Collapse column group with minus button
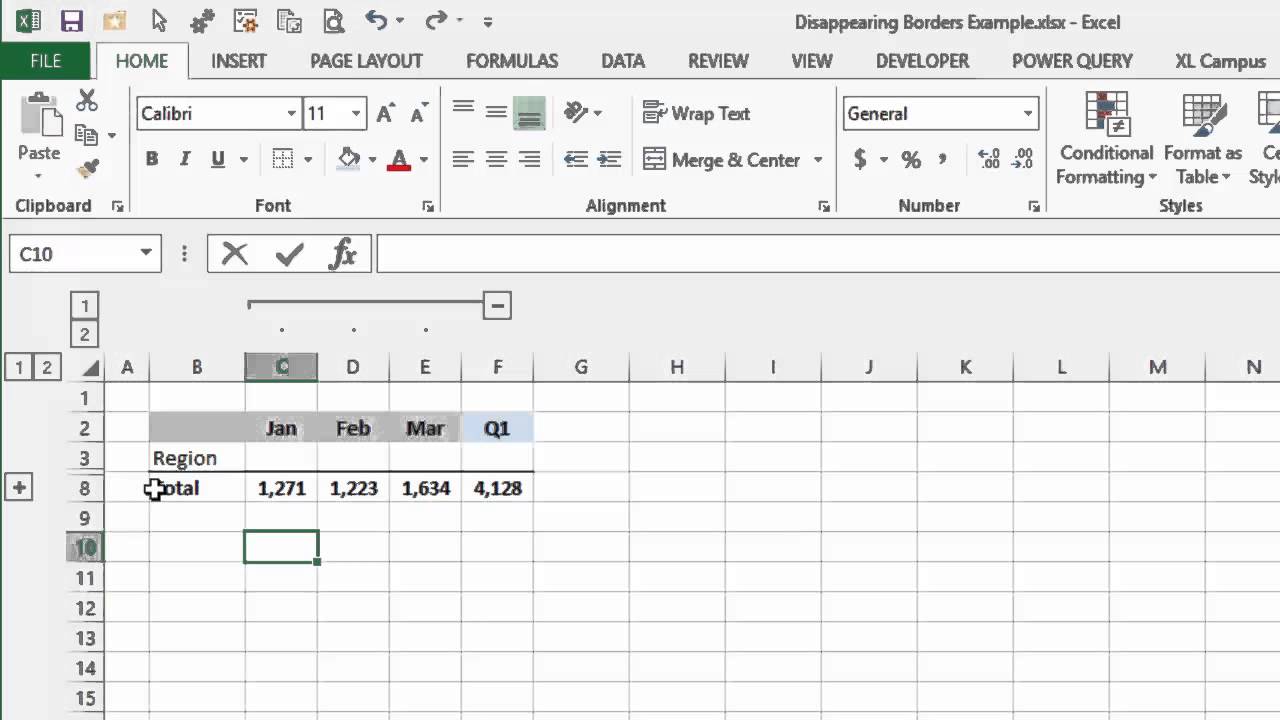1280x720 pixels. [497, 305]
